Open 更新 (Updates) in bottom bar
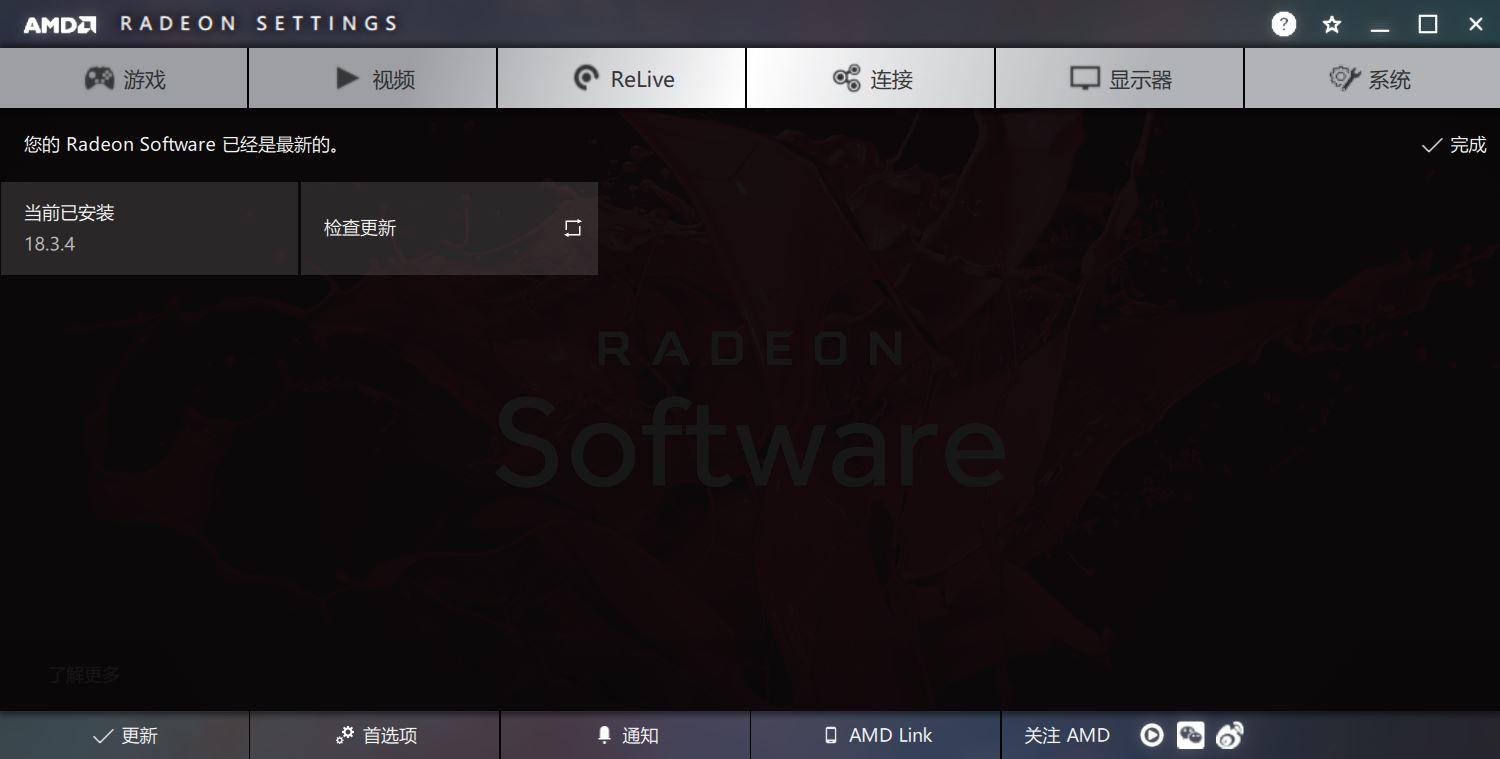Viewport: 1500px width, 759px height. point(124,735)
